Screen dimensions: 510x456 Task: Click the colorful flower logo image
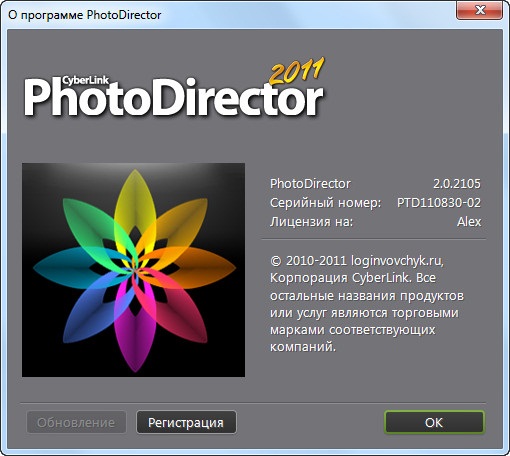coord(133,270)
